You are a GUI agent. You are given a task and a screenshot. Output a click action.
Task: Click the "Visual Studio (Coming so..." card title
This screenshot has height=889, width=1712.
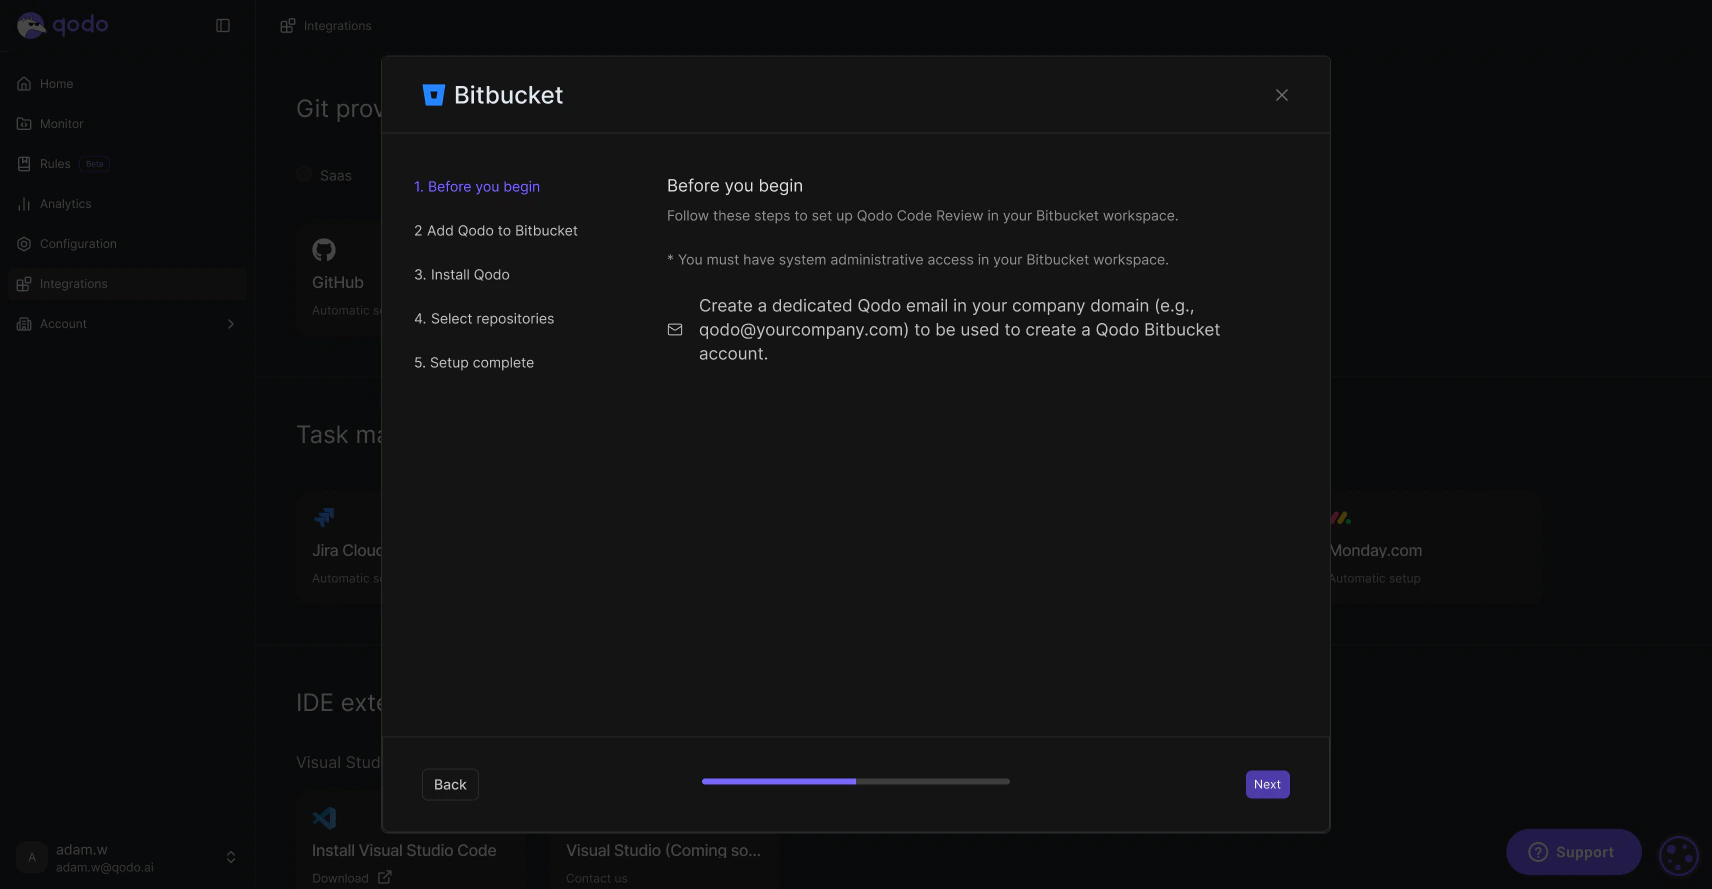pyautogui.click(x=664, y=851)
